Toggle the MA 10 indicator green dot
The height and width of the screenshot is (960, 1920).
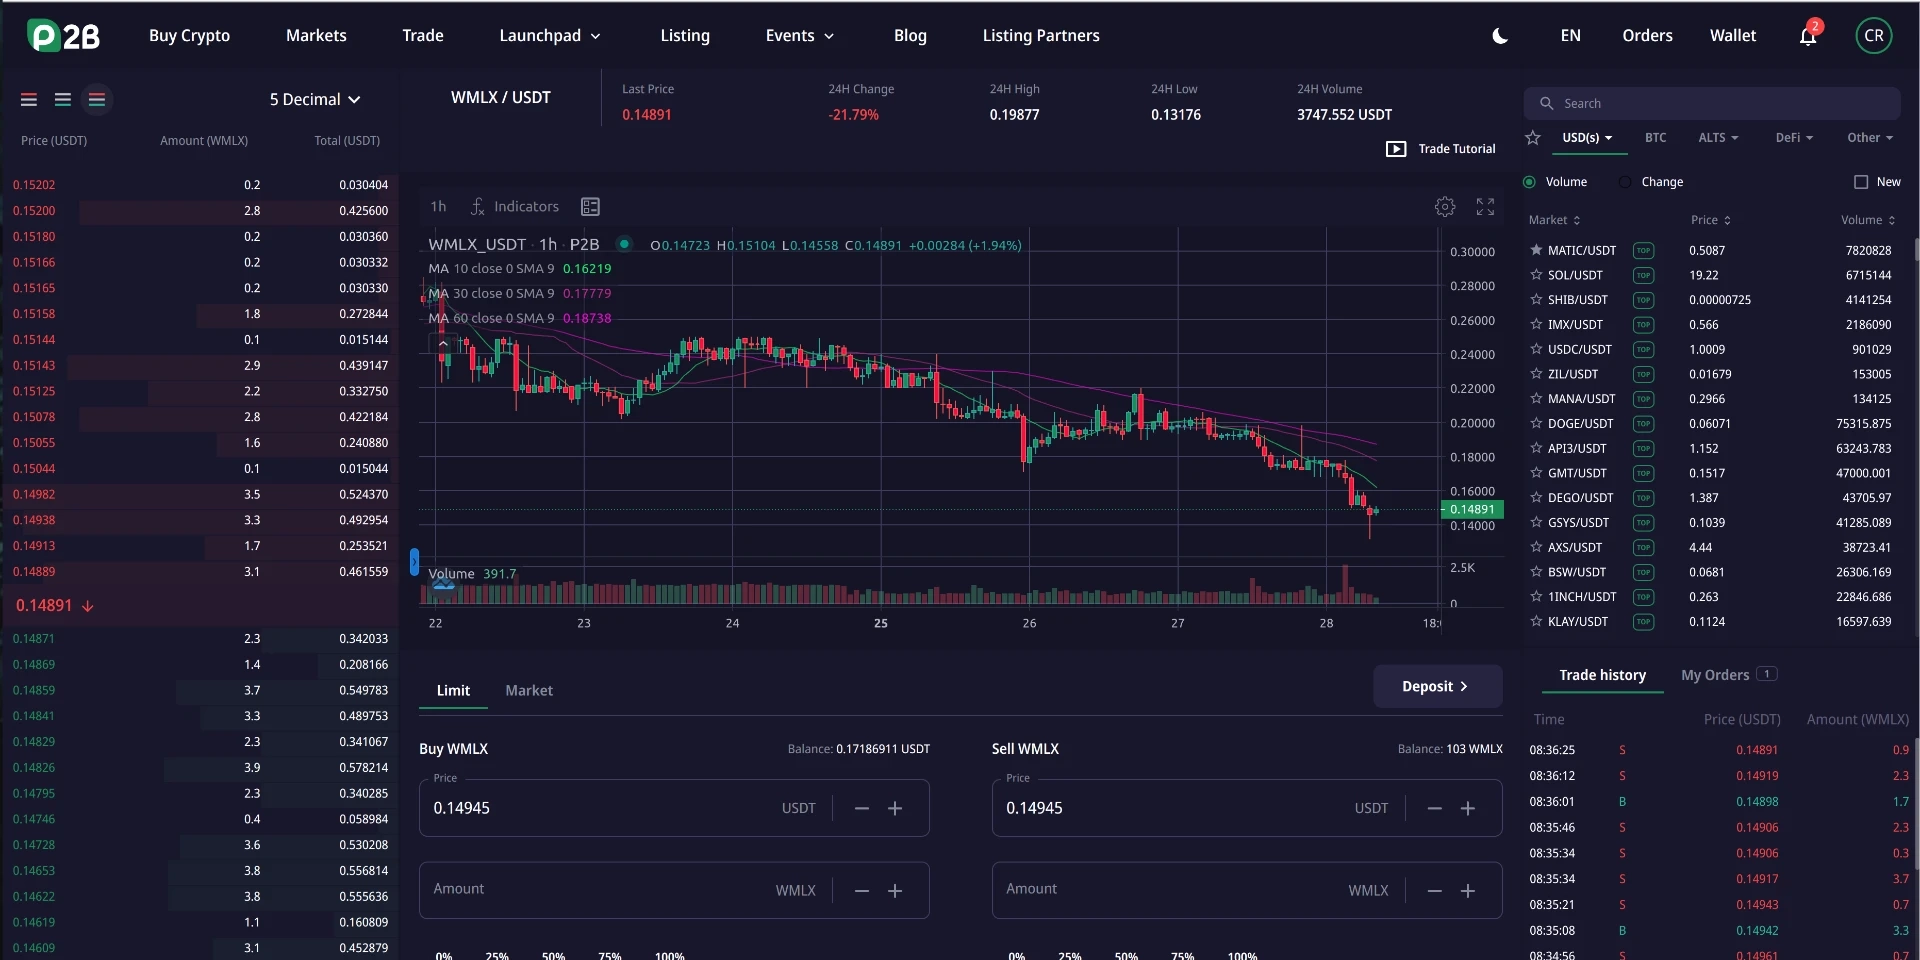(624, 243)
